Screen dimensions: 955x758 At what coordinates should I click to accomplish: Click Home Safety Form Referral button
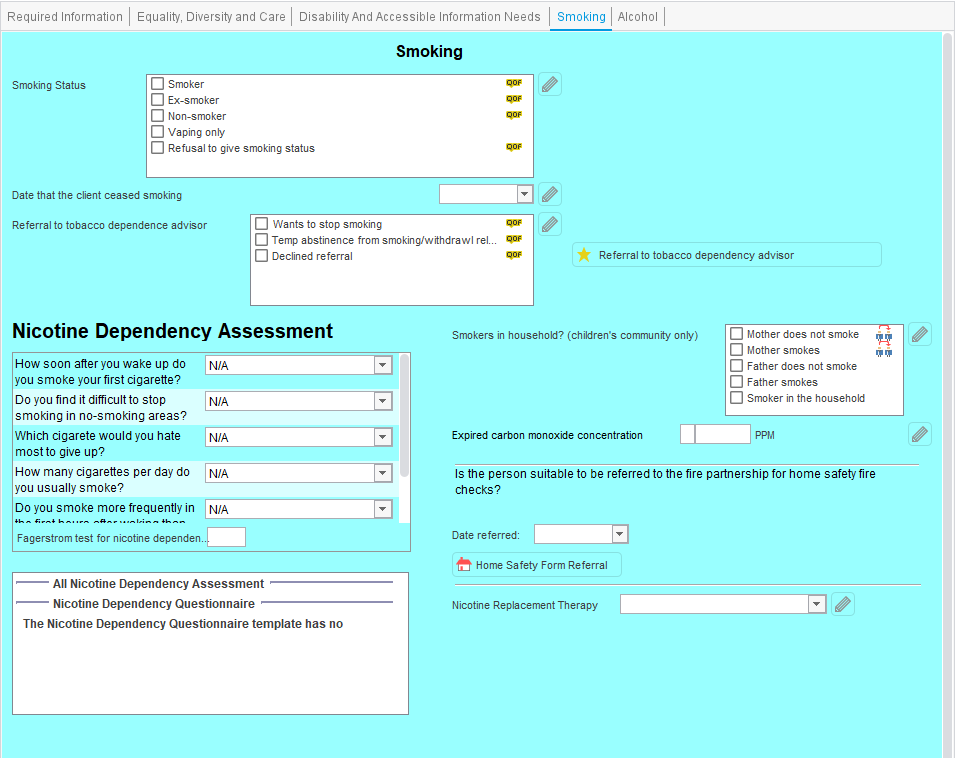[x=537, y=564]
